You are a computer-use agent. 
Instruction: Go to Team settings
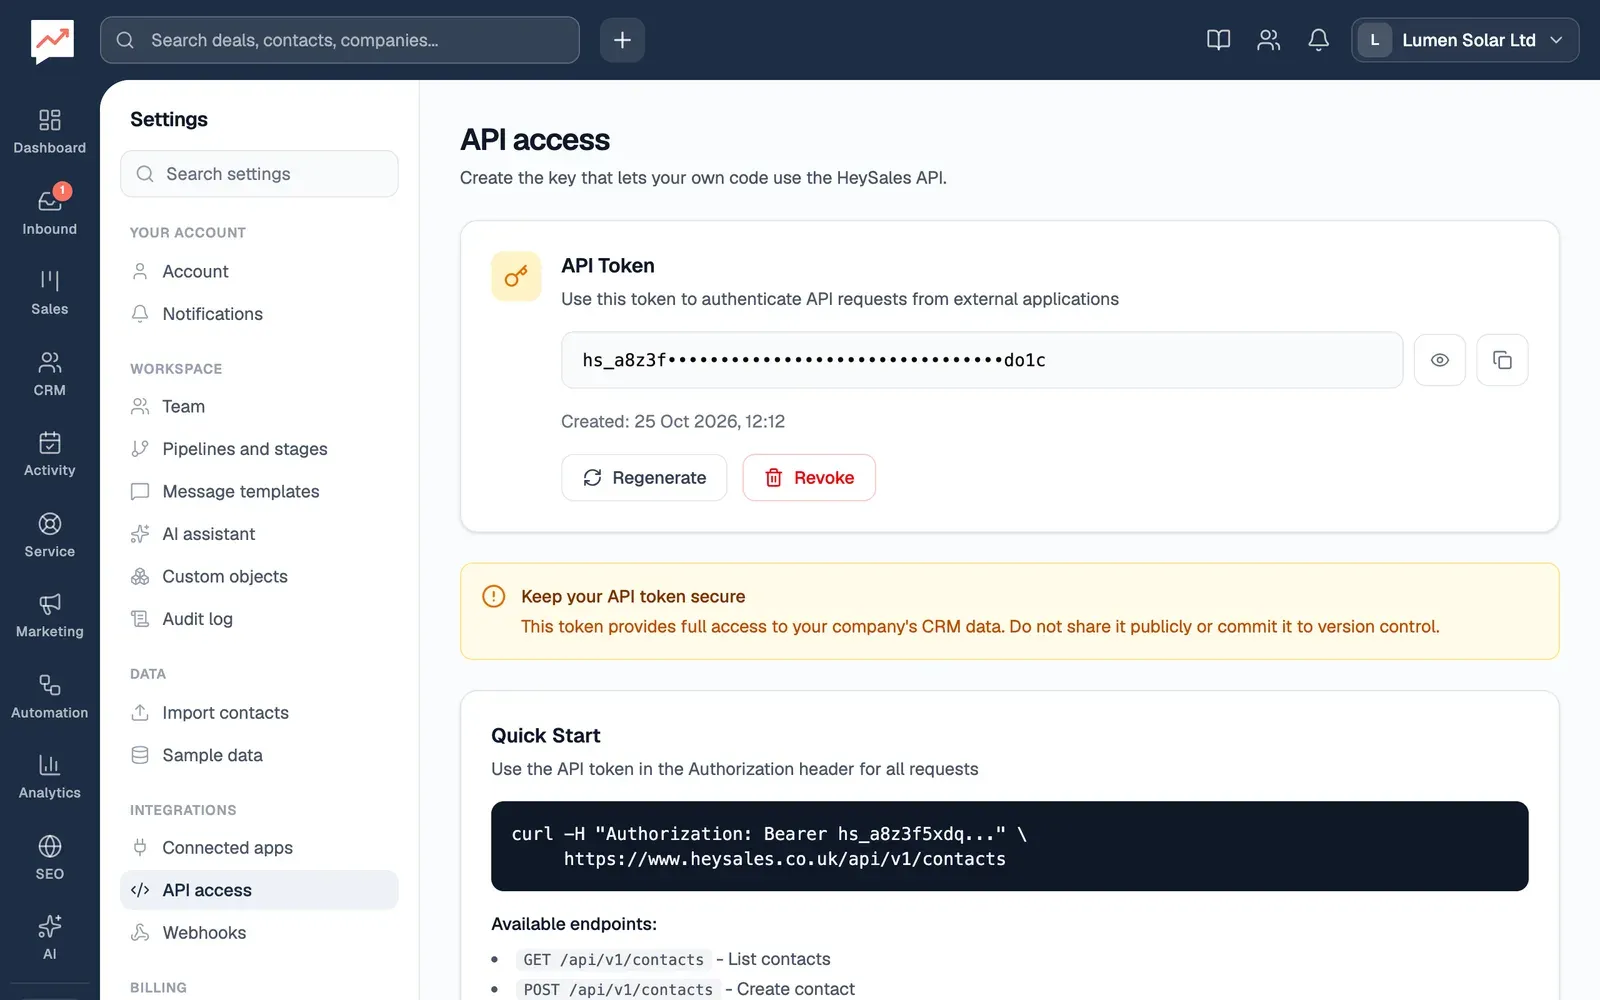point(259,407)
